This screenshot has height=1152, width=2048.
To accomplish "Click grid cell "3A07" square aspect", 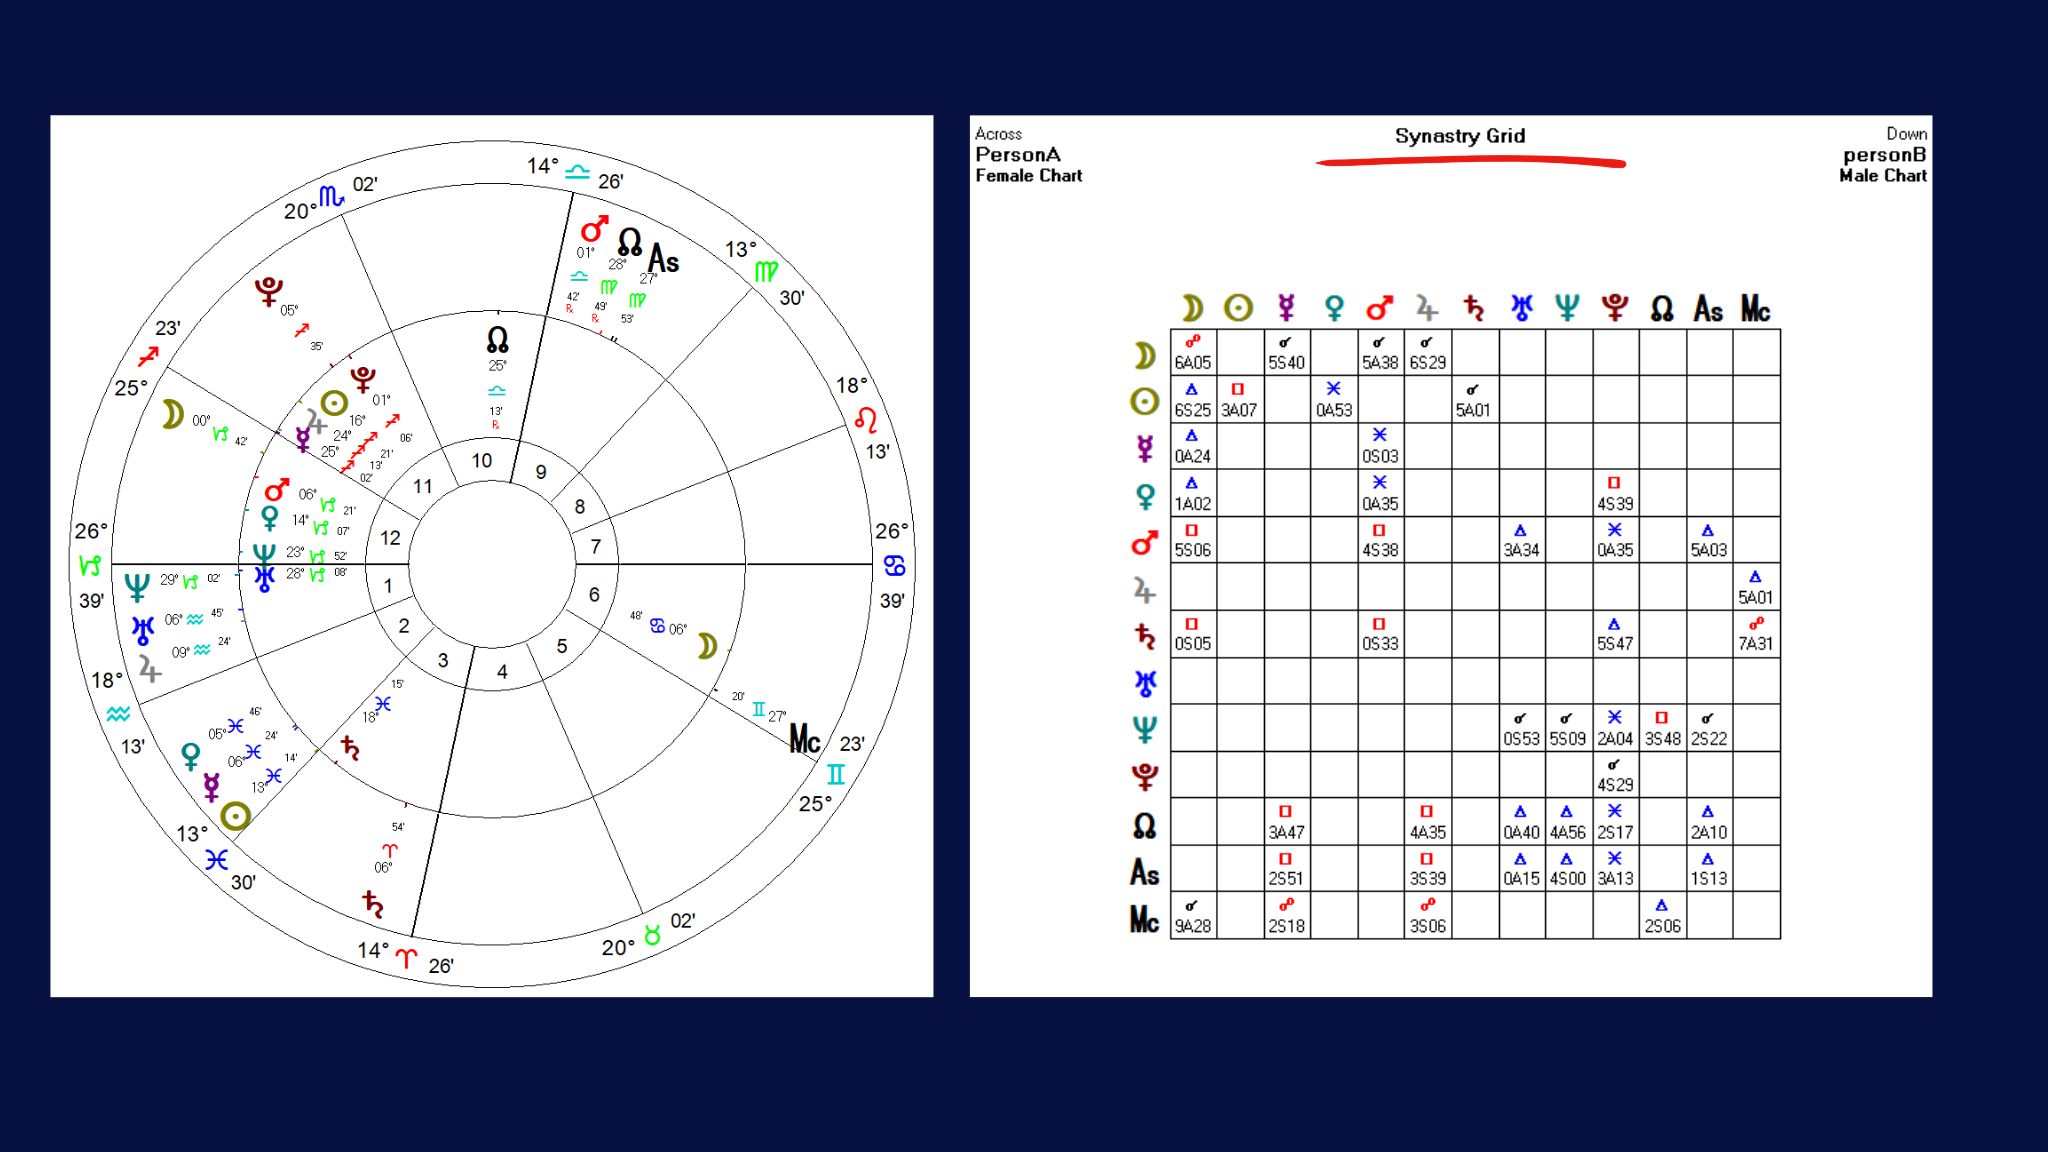I will point(1240,400).
